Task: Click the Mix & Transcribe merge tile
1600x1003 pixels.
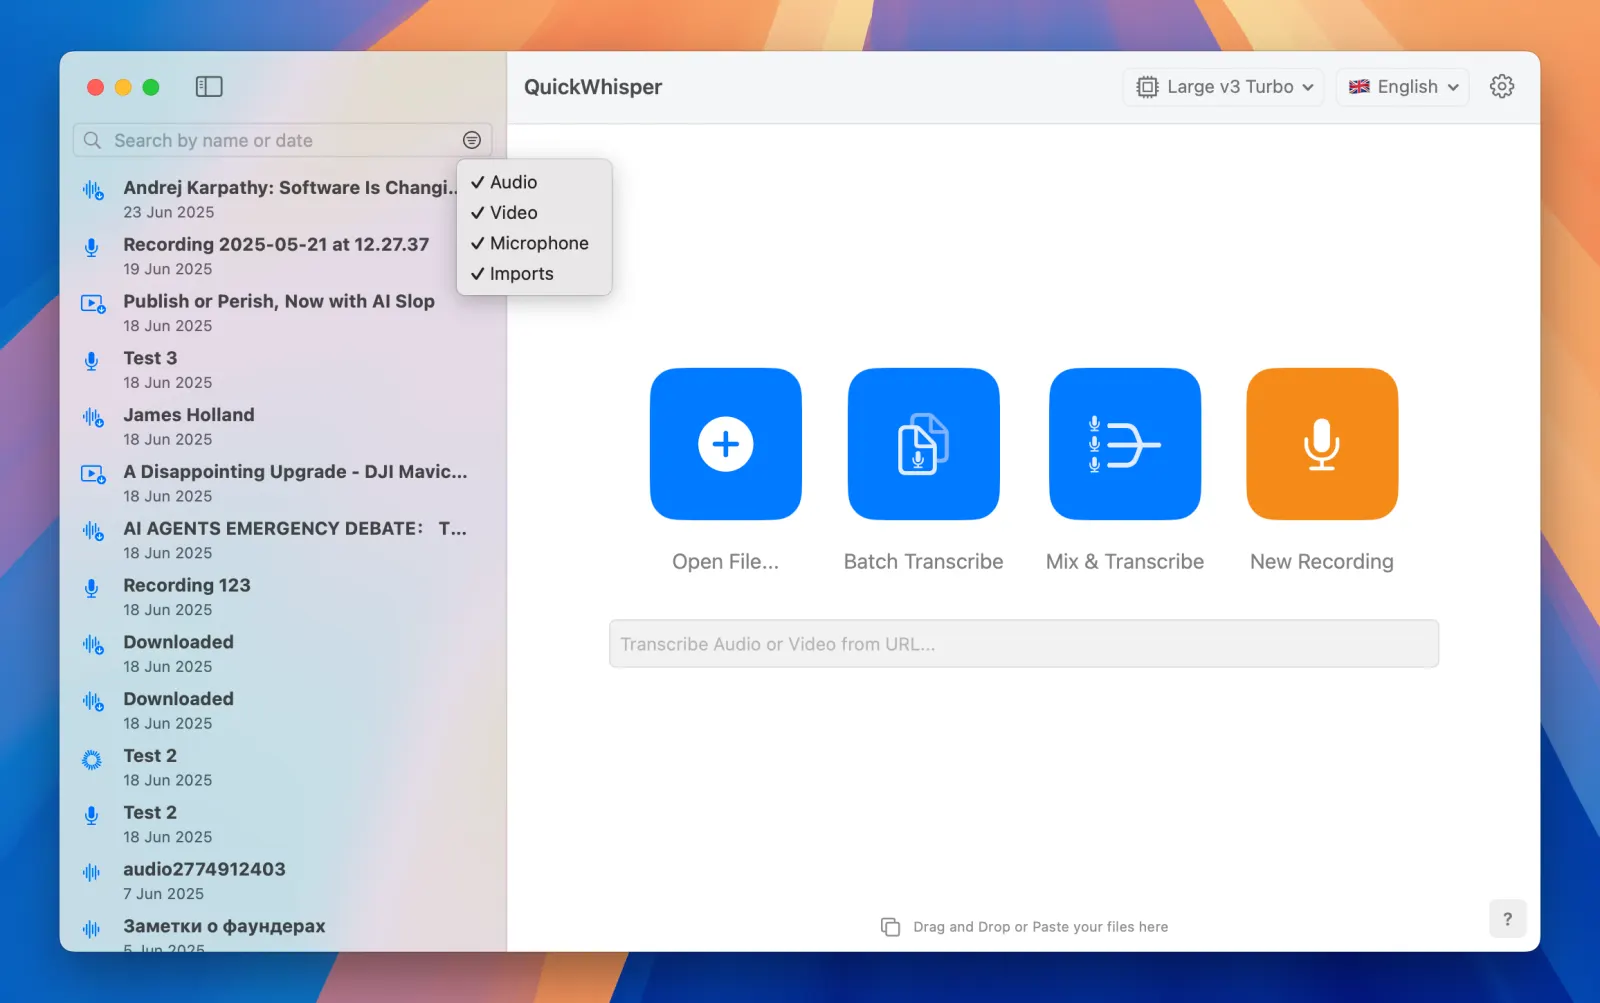Action: pyautogui.click(x=1125, y=444)
